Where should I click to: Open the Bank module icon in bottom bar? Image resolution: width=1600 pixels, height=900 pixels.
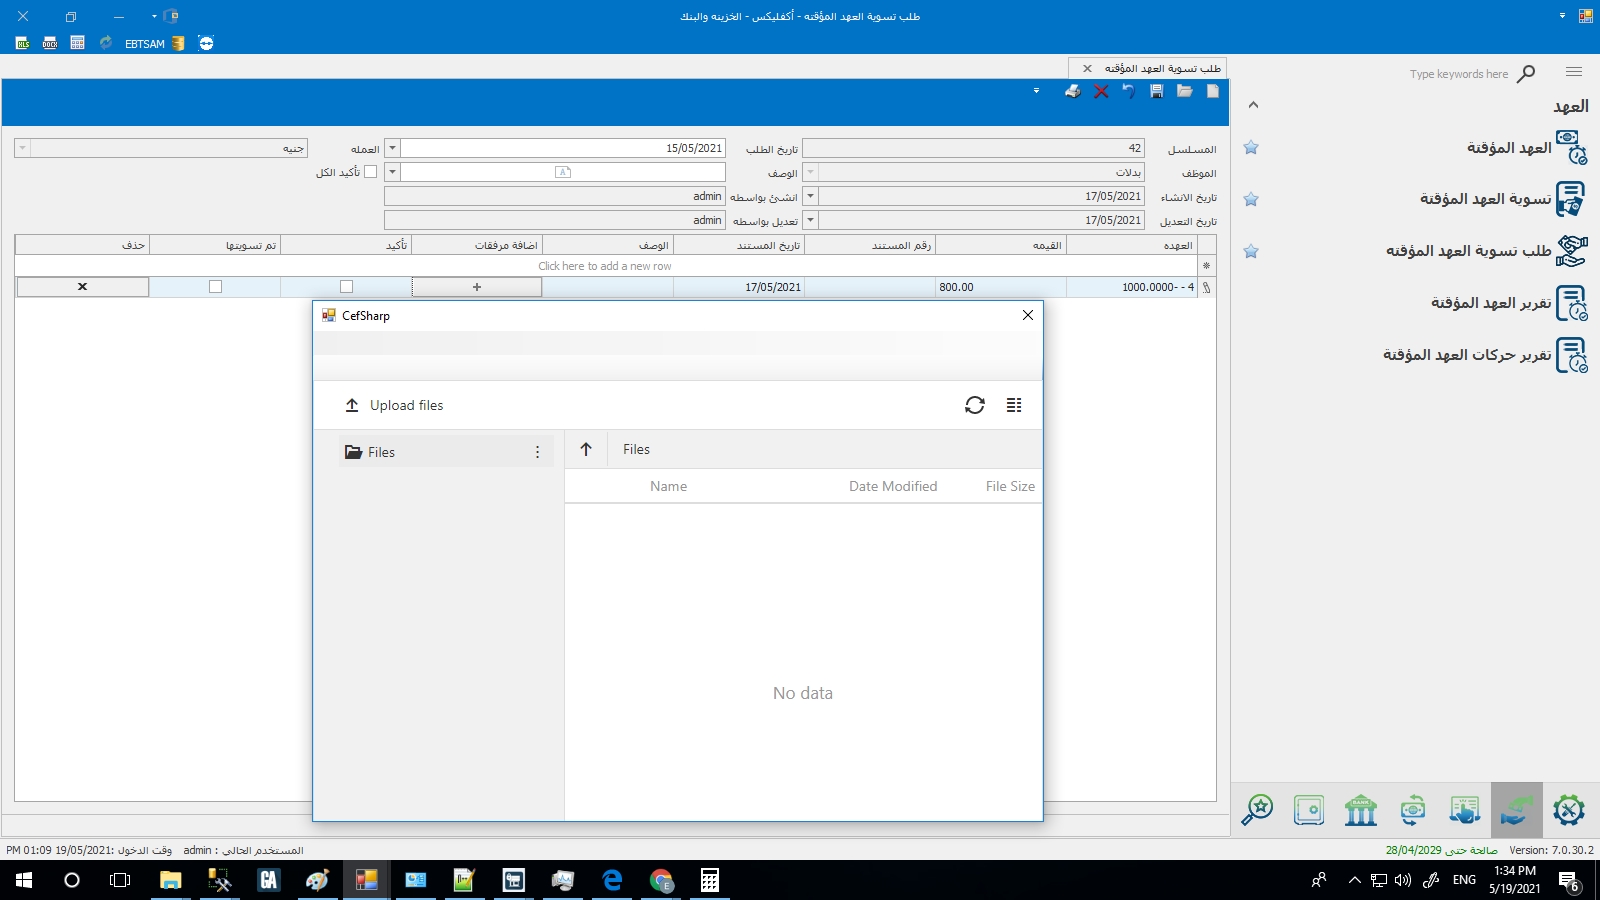pos(1360,810)
